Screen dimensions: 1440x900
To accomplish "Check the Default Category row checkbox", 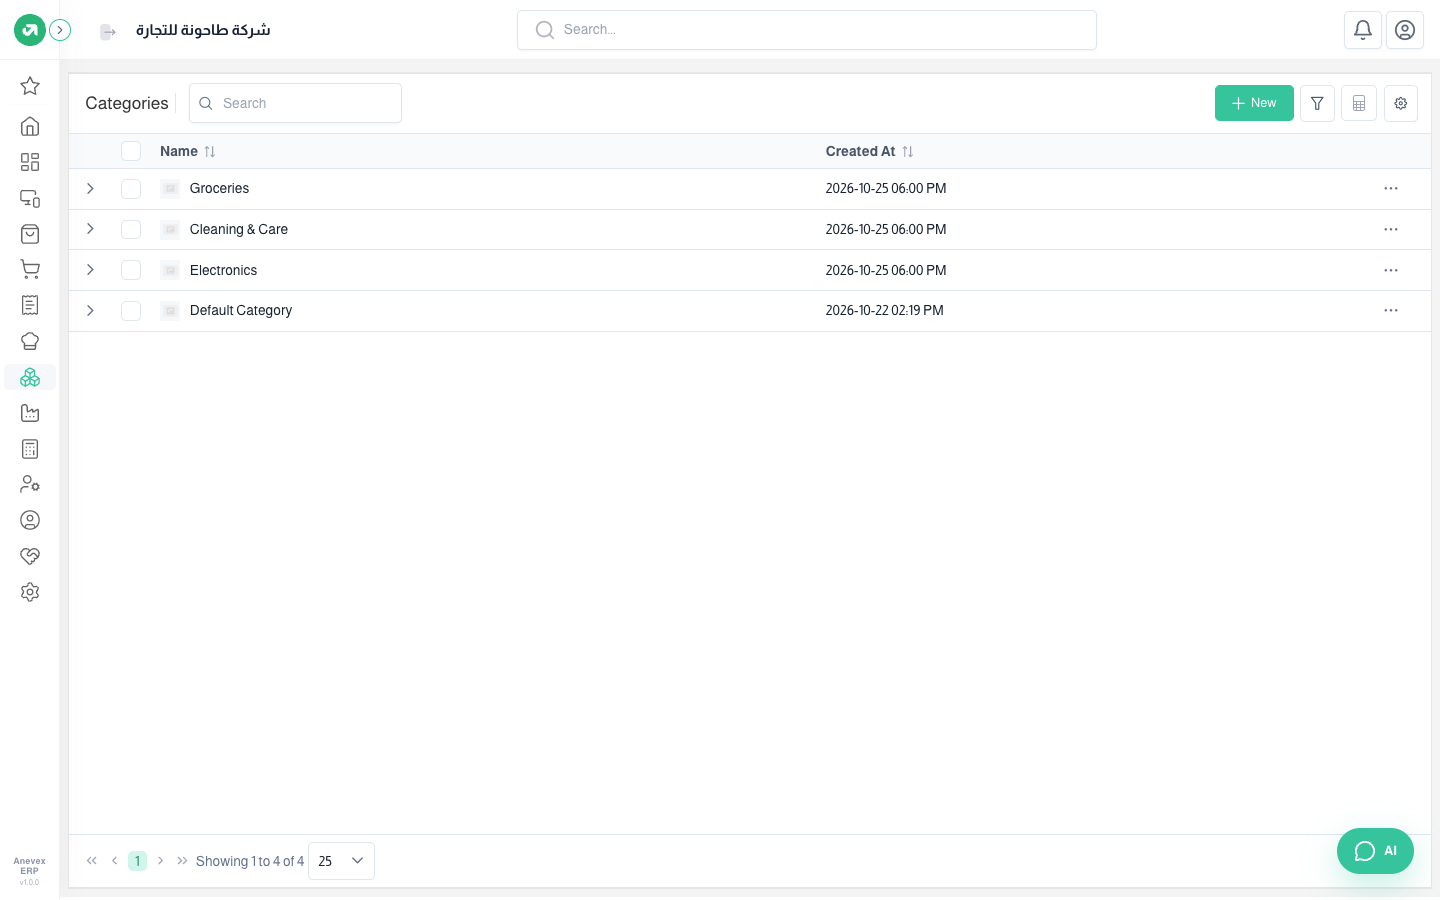I will click(131, 311).
